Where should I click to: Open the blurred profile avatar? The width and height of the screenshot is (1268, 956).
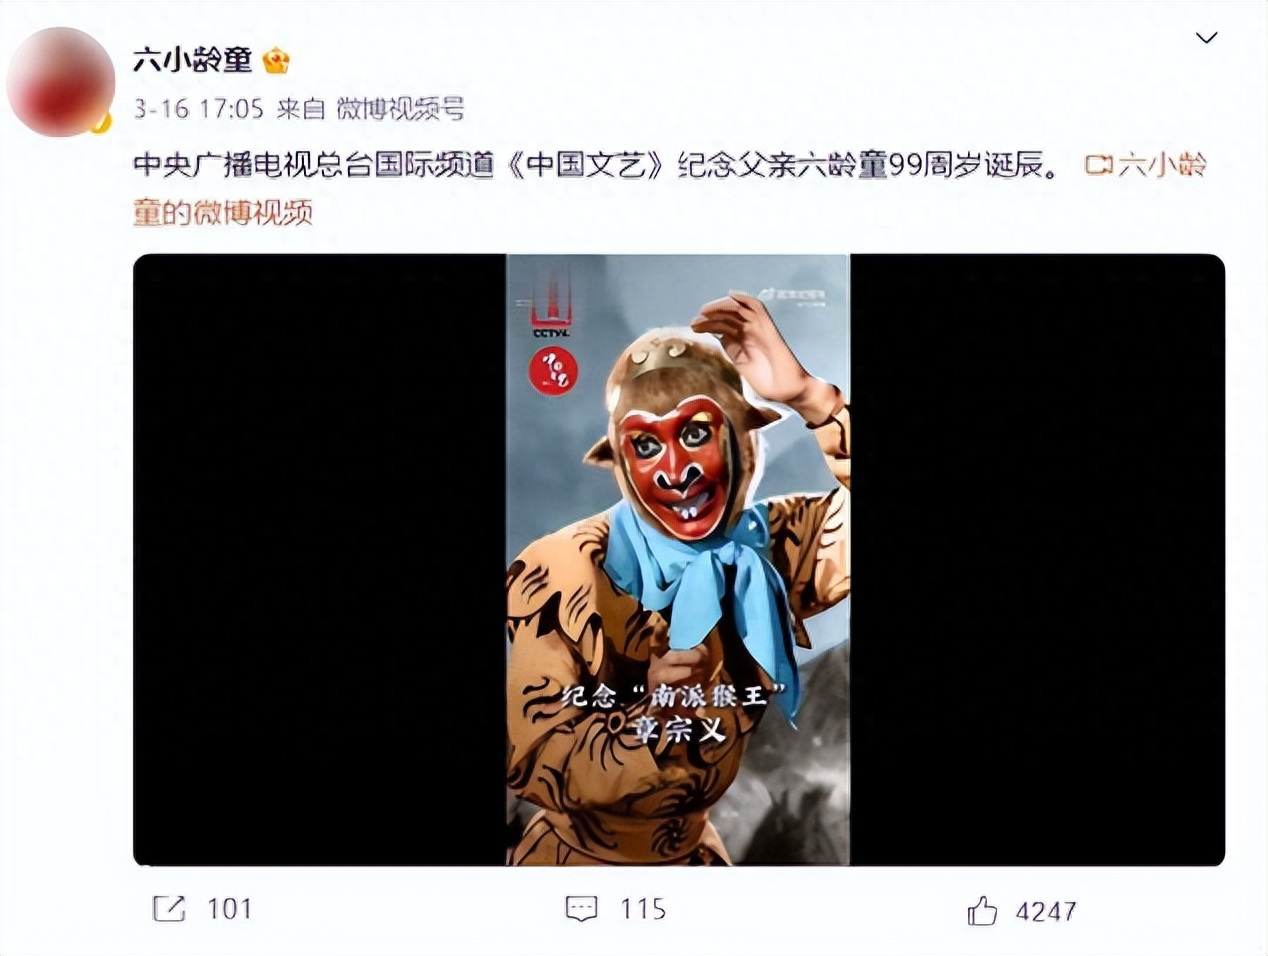coord(60,82)
